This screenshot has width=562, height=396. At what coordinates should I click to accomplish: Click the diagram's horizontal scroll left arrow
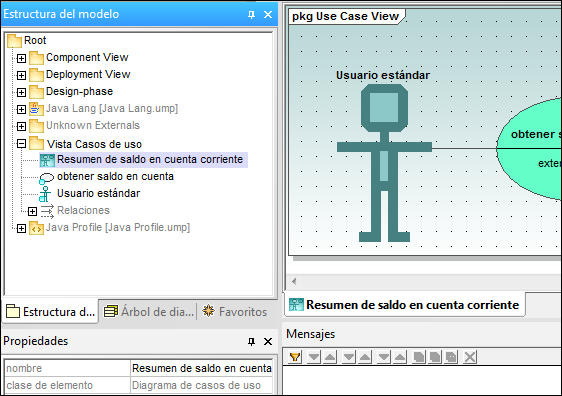[x=294, y=281]
